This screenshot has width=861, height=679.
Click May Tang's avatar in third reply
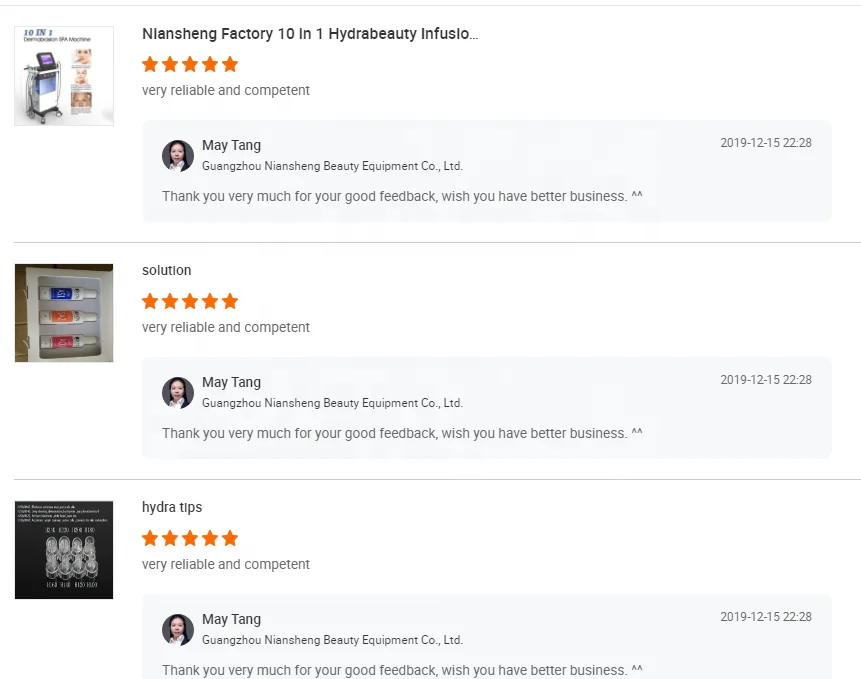click(178, 630)
